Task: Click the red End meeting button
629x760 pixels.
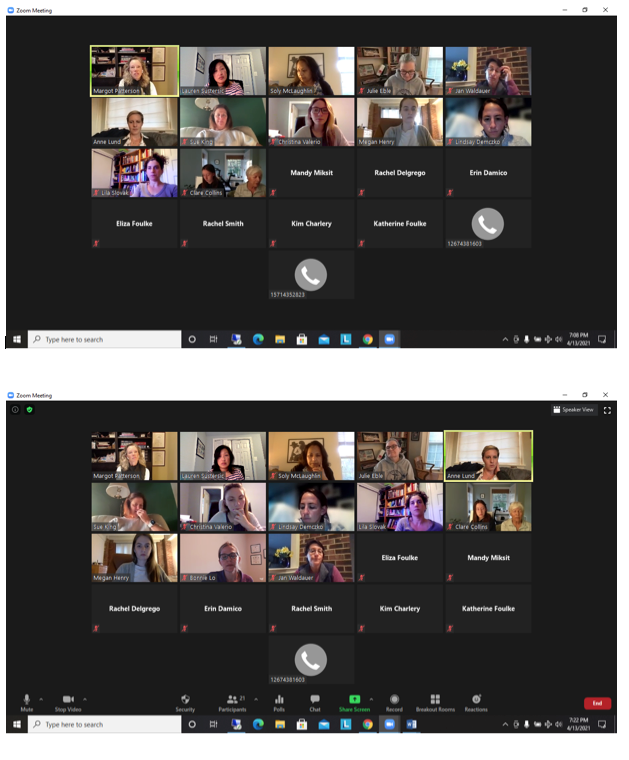Action: 597,703
